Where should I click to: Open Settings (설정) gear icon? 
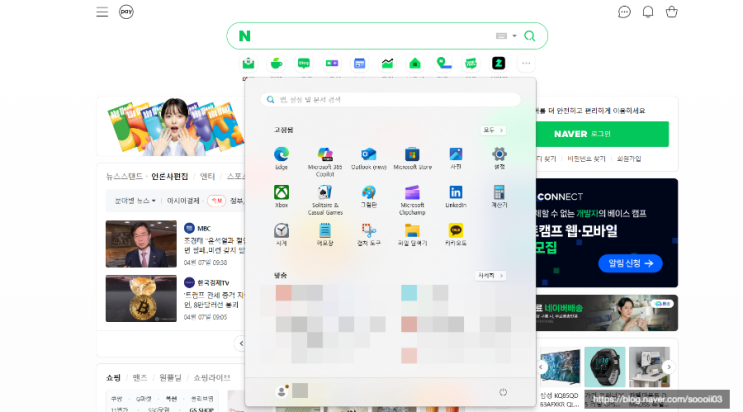(499, 155)
